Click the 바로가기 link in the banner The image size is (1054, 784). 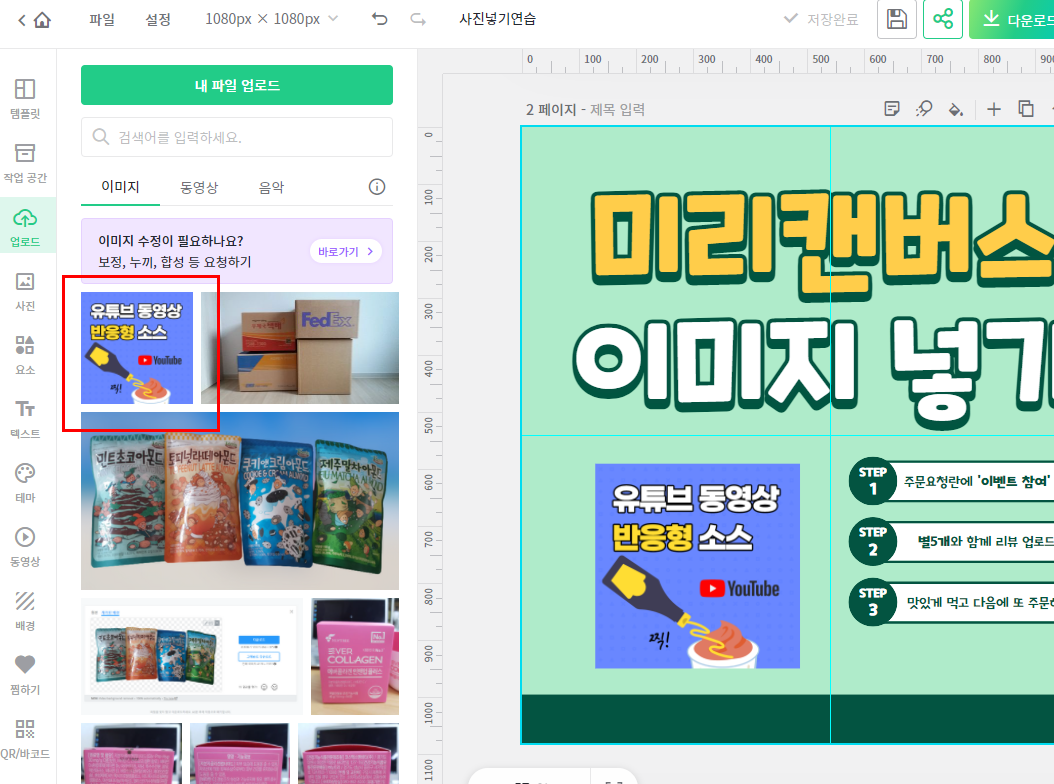pyautogui.click(x=345, y=252)
